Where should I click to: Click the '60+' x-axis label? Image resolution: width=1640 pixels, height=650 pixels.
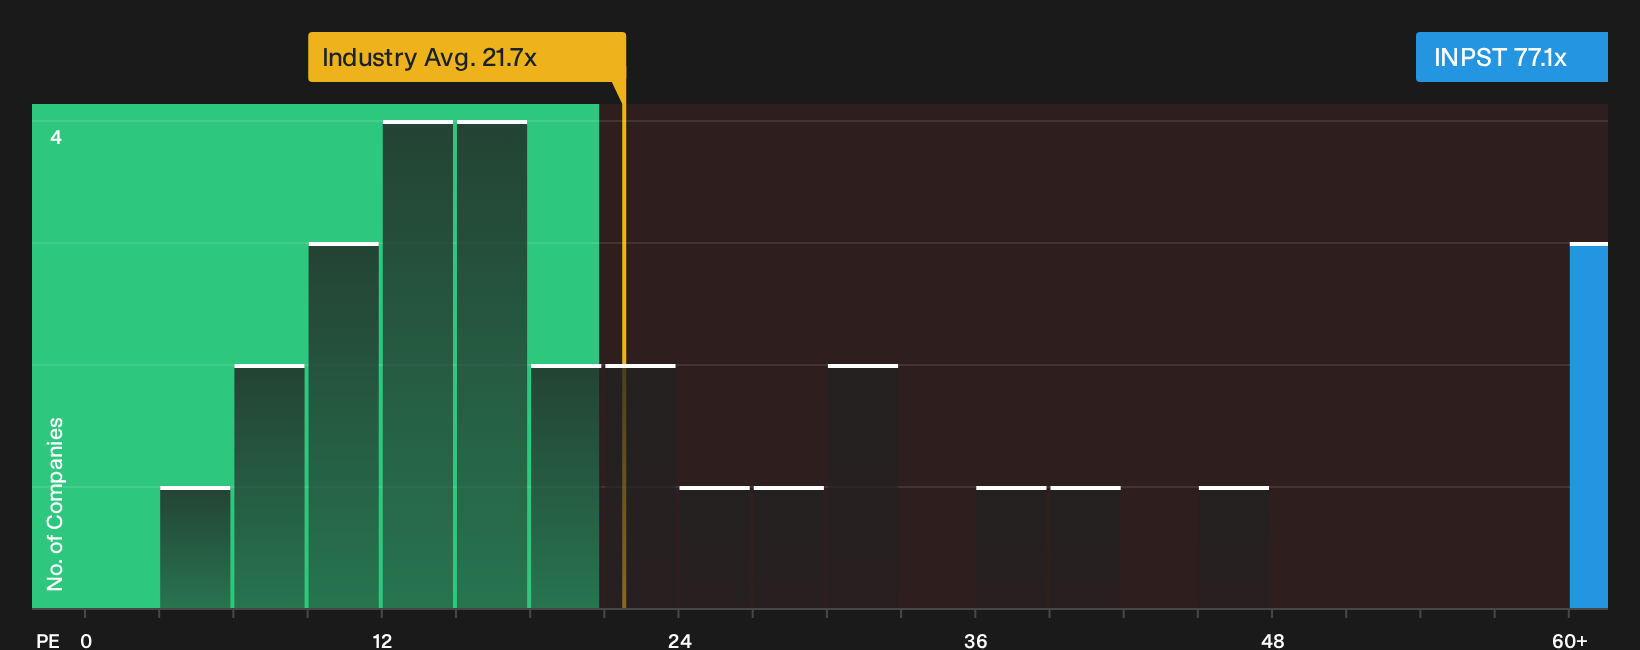(1570, 640)
